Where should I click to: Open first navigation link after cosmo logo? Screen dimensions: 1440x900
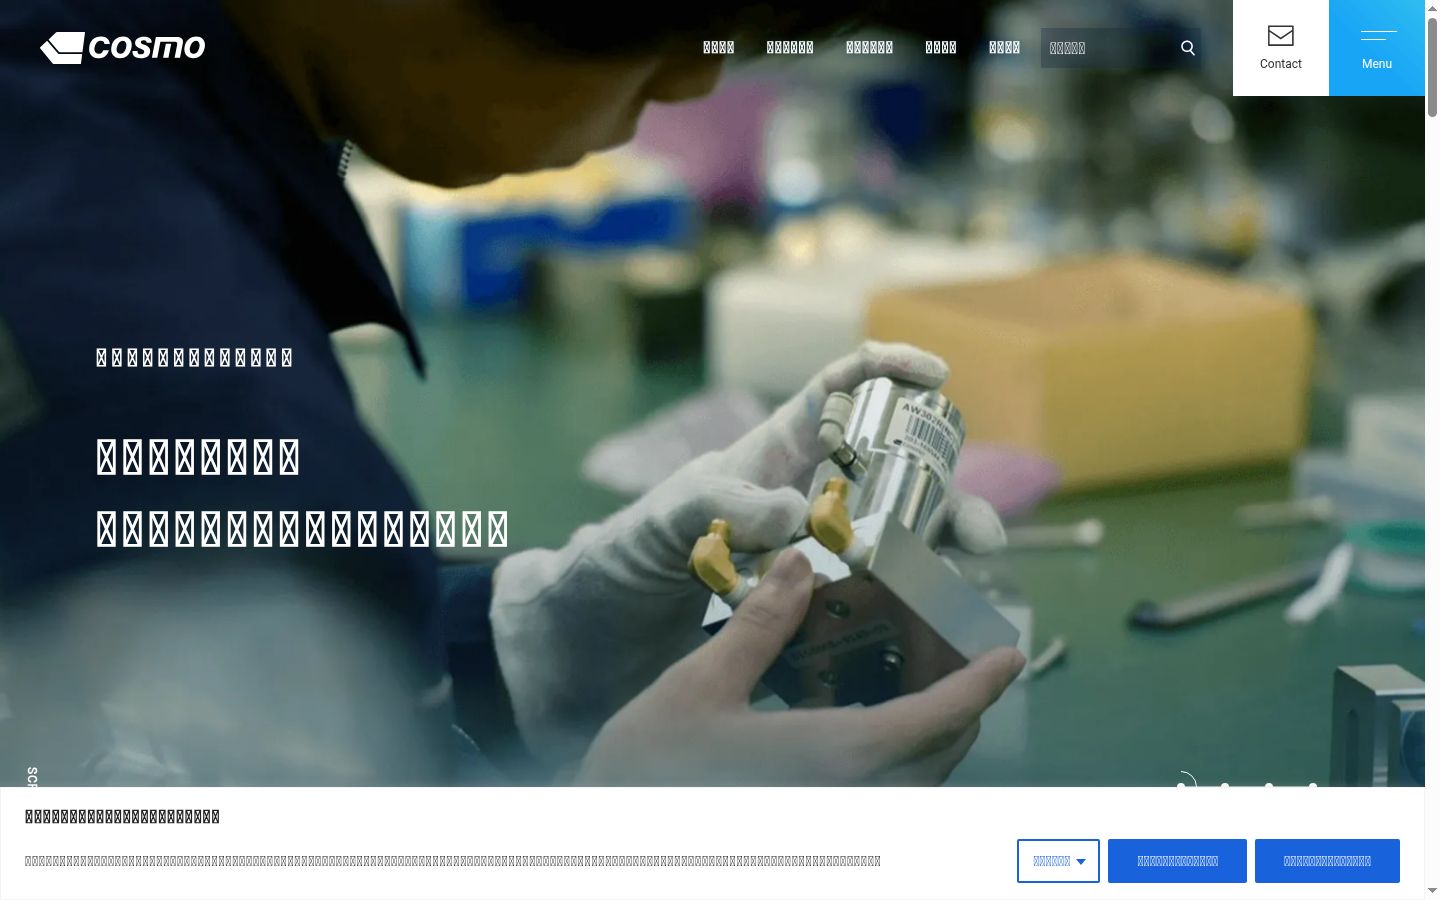[x=719, y=47]
